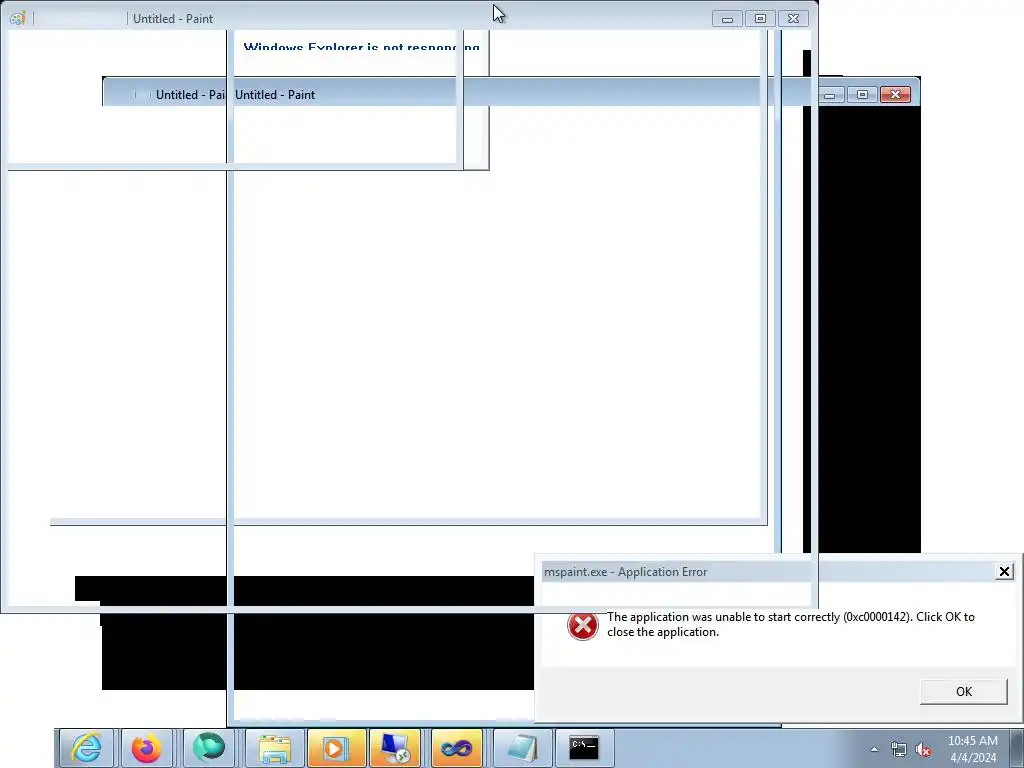Click the Show desktop strip beside the clock
The image size is (1024, 768).
[x=1017, y=748]
